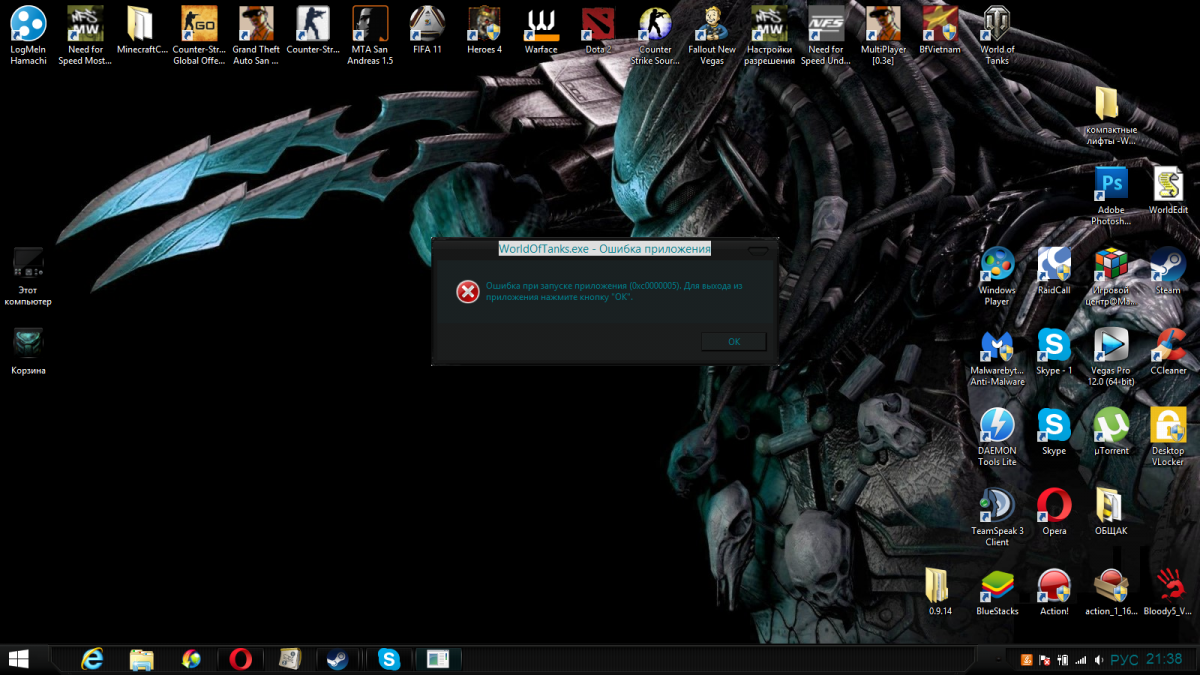
Task: Switch to Skype in the taskbar
Action: click(388, 658)
